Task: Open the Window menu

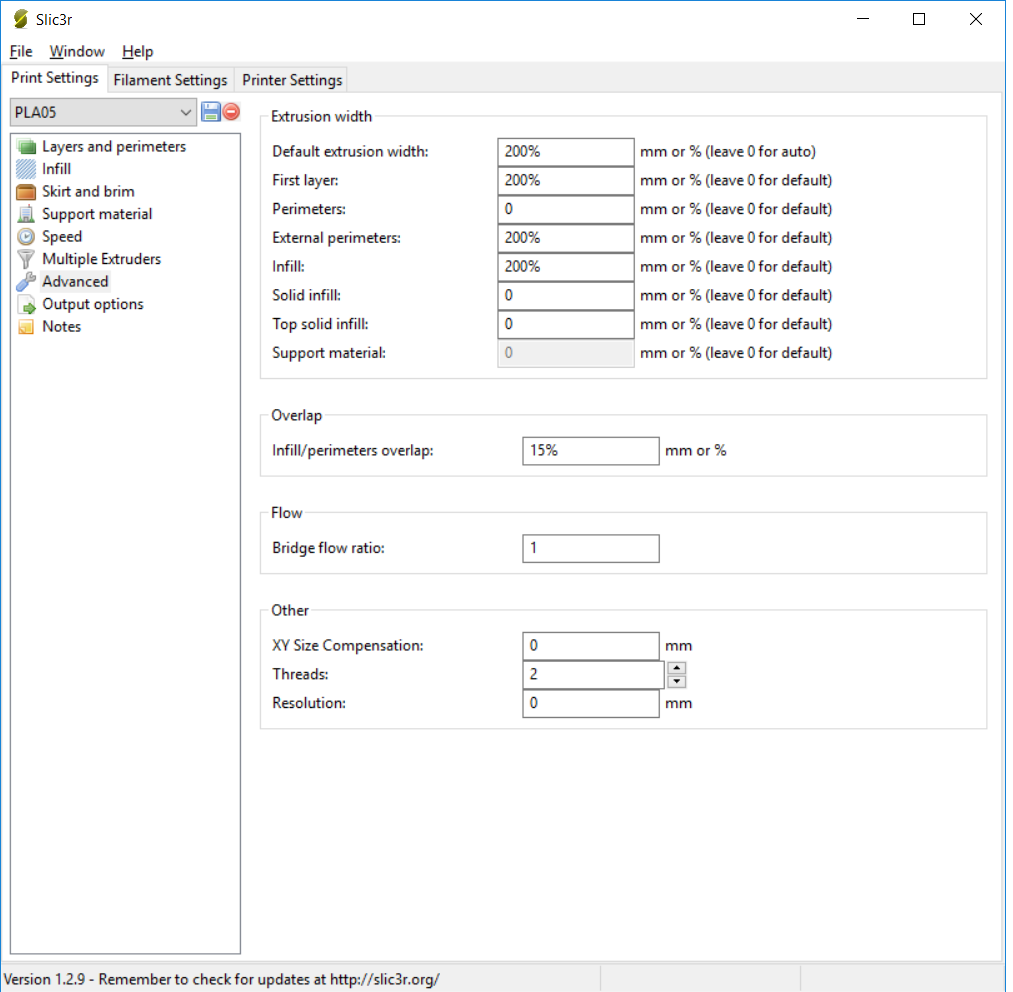Action: click(77, 51)
